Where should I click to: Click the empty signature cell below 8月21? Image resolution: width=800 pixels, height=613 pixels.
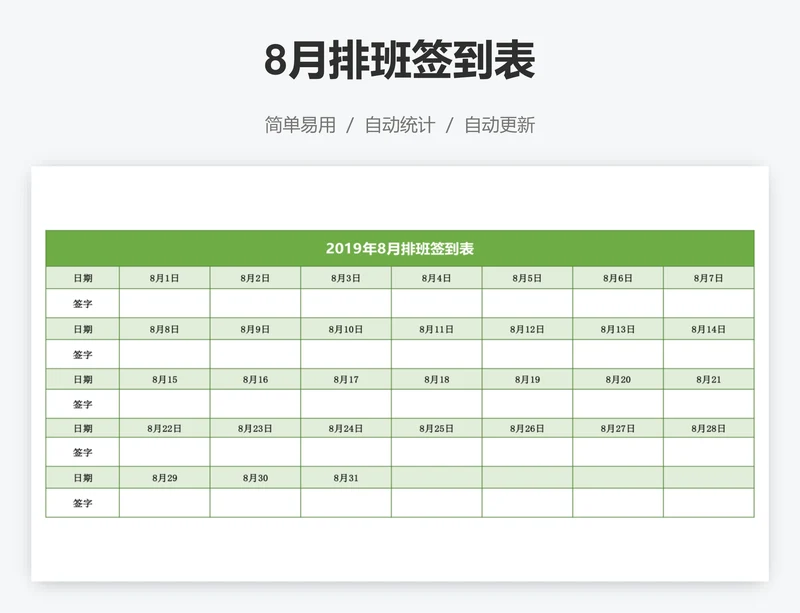(x=709, y=404)
